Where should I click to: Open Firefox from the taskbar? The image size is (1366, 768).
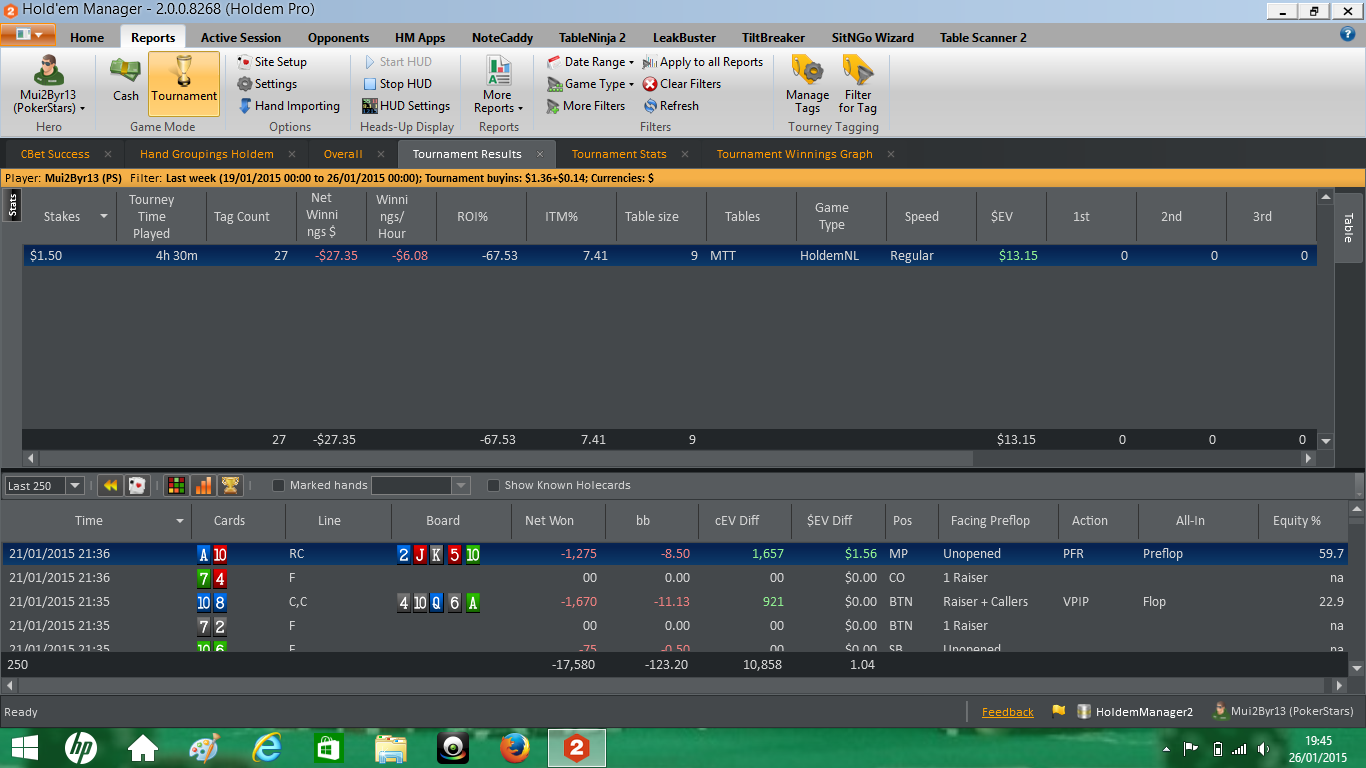point(514,747)
